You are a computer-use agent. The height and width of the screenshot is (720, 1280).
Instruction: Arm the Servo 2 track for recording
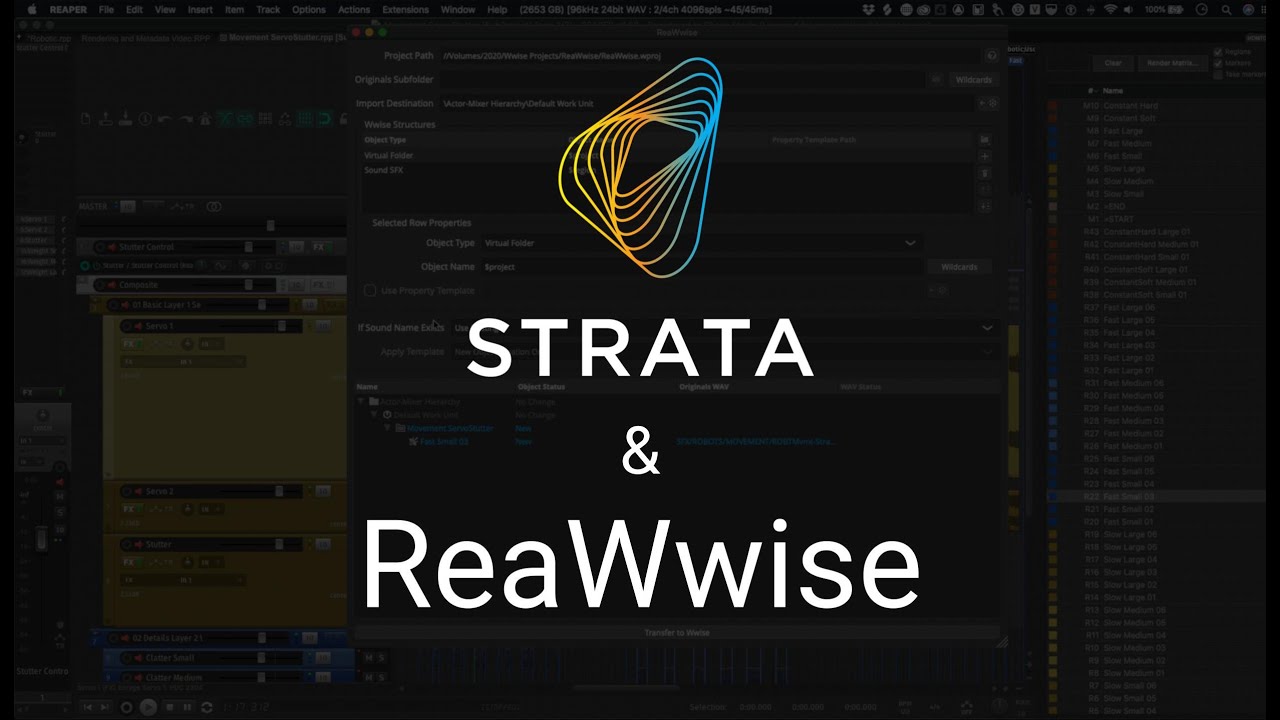127,492
